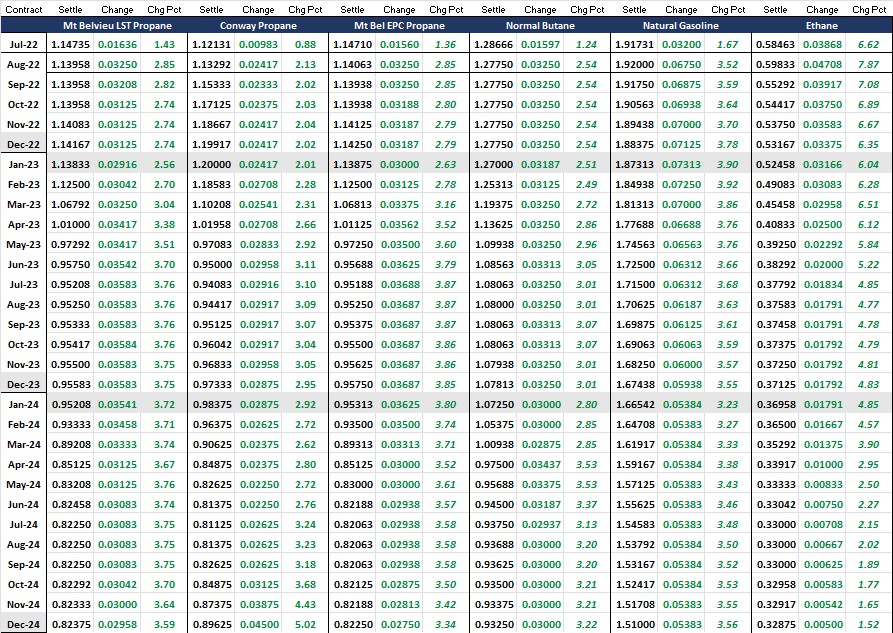Click Dec-24 Natural Gasoline settle 1.51000

(x=634, y=624)
